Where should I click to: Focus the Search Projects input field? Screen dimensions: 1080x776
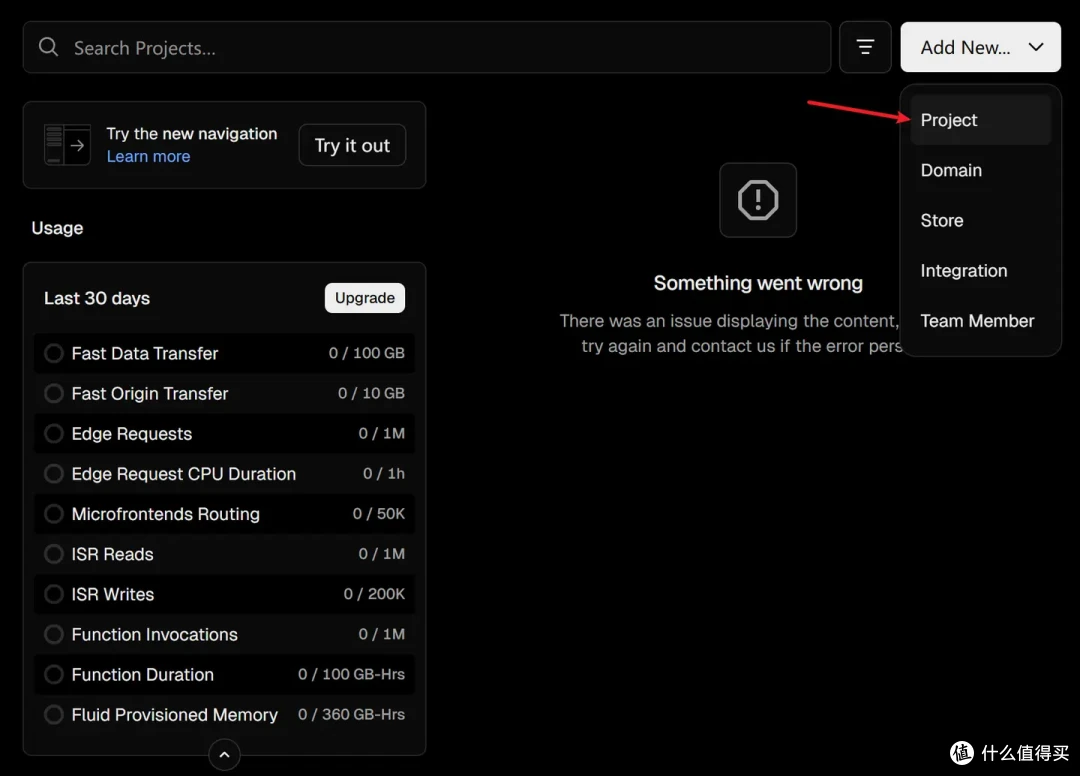click(427, 47)
